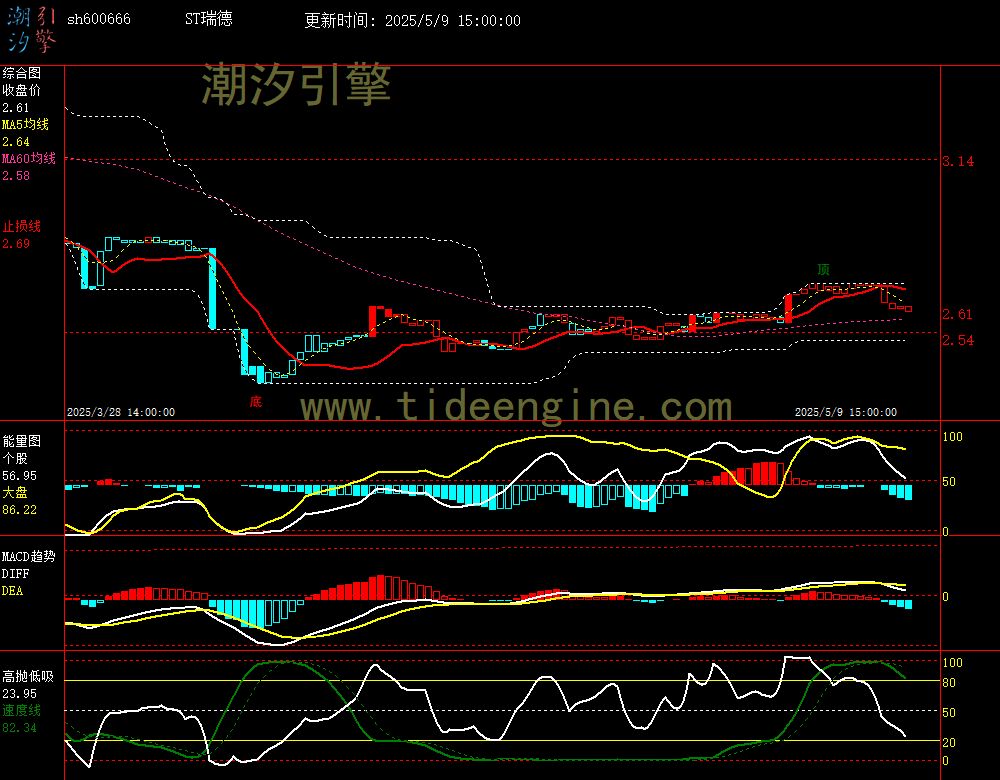Click the green 顶 marker on the chart
Image resolution: width=1000 pixels, height=780 pixels.
pos(823,269)
